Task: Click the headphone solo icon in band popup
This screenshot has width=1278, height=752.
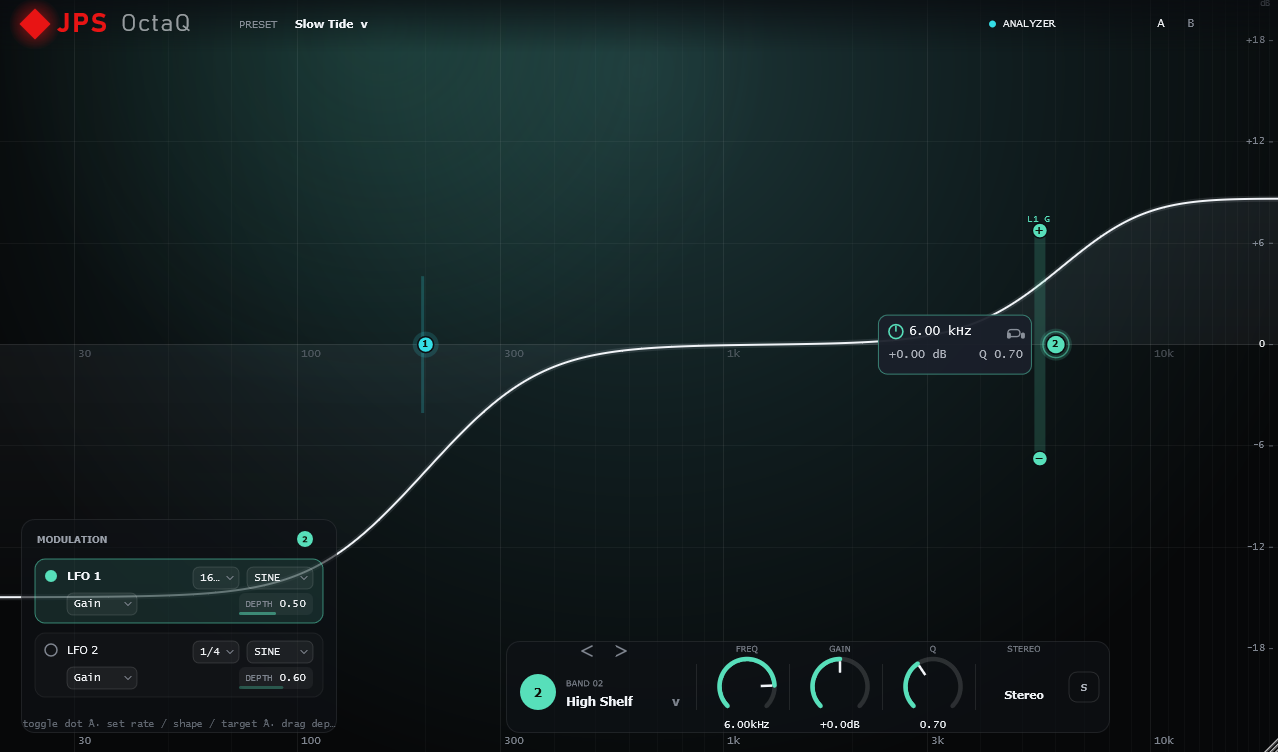Action: tap(1015, 333)
